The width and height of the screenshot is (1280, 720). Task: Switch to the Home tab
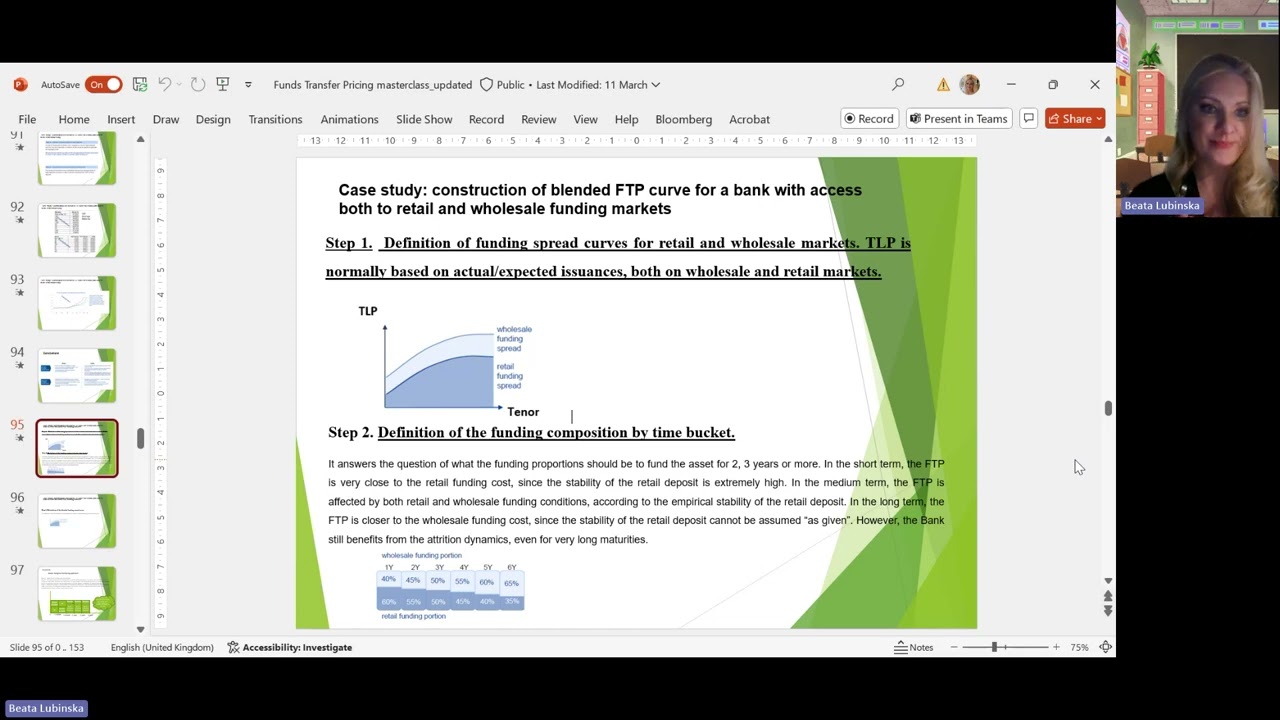[74, 119]
